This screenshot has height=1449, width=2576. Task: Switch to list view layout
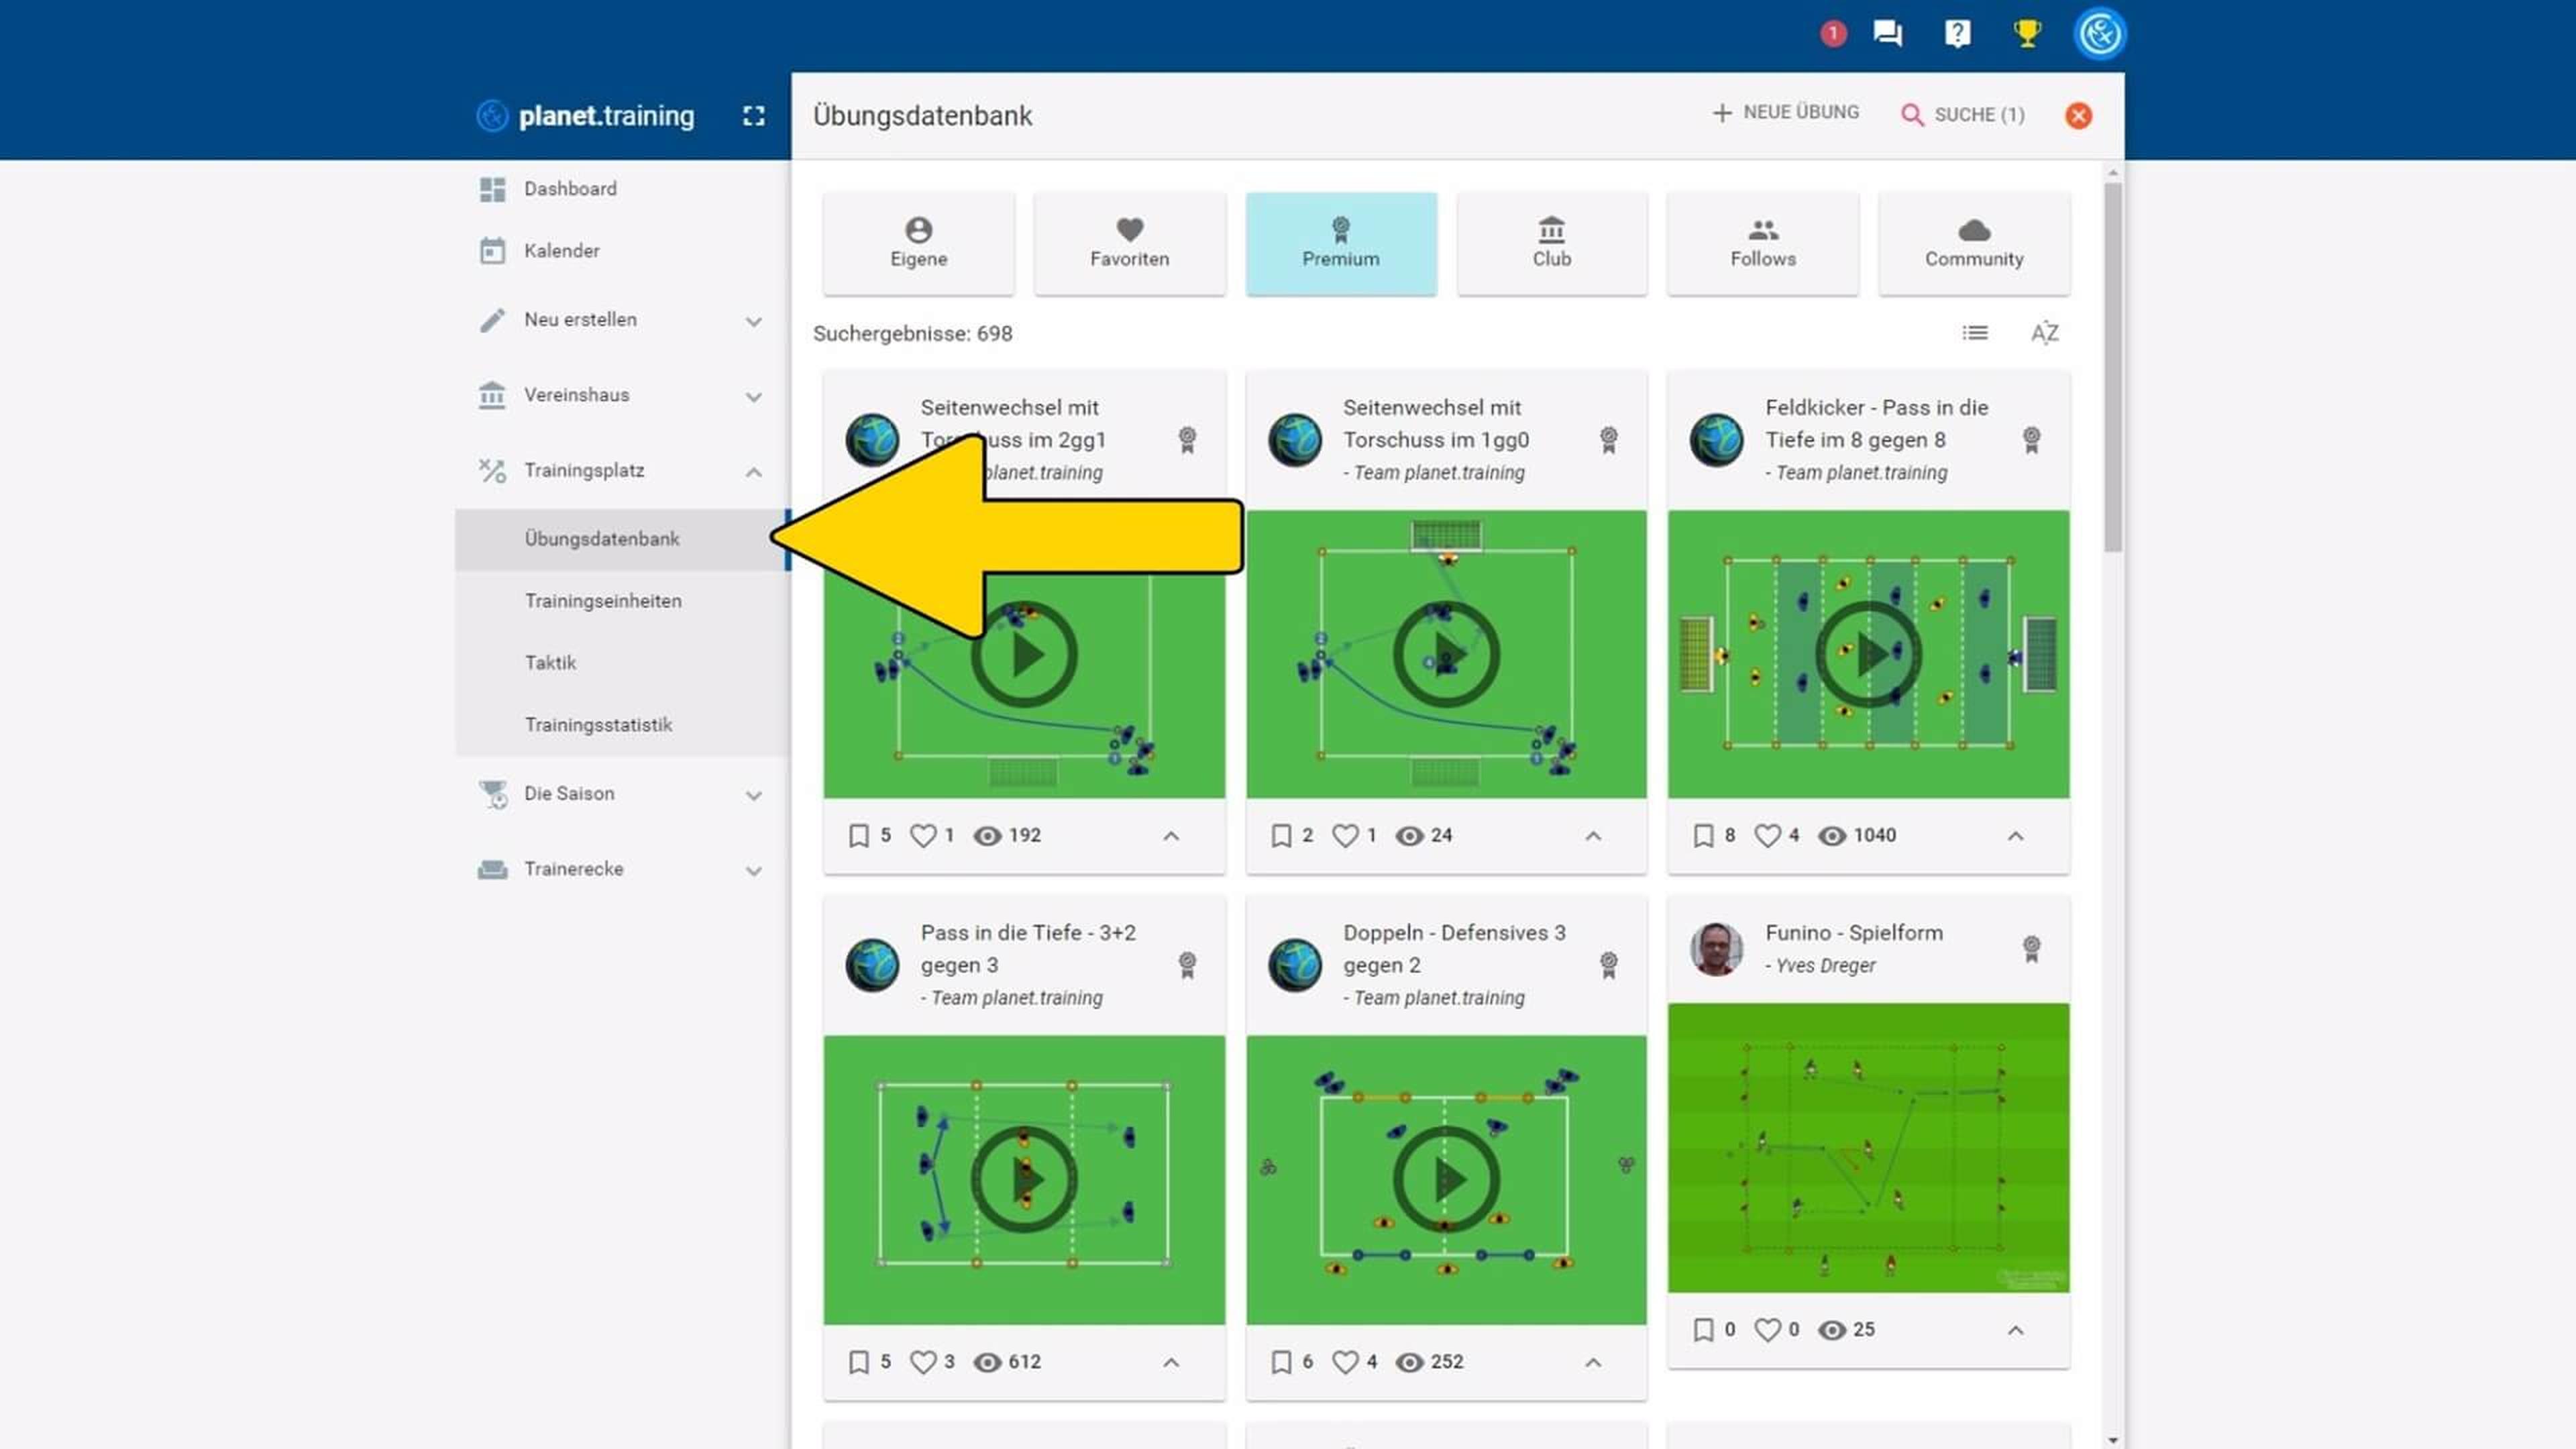point(1974,333)
